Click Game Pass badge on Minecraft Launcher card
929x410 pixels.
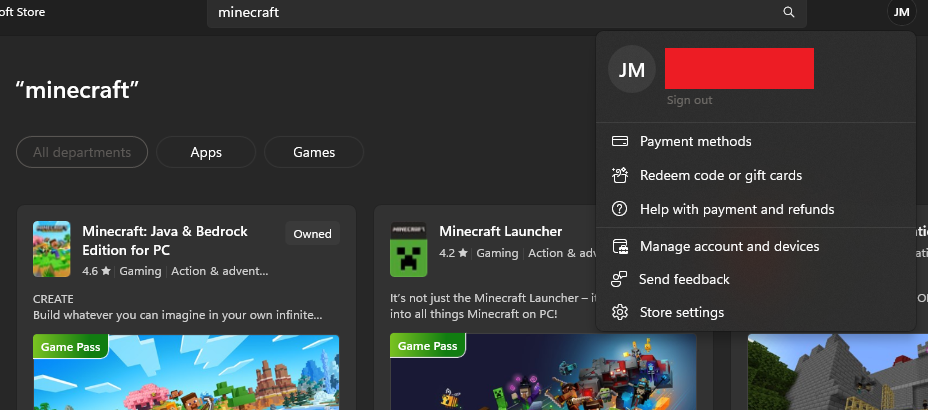coord(428,346)
